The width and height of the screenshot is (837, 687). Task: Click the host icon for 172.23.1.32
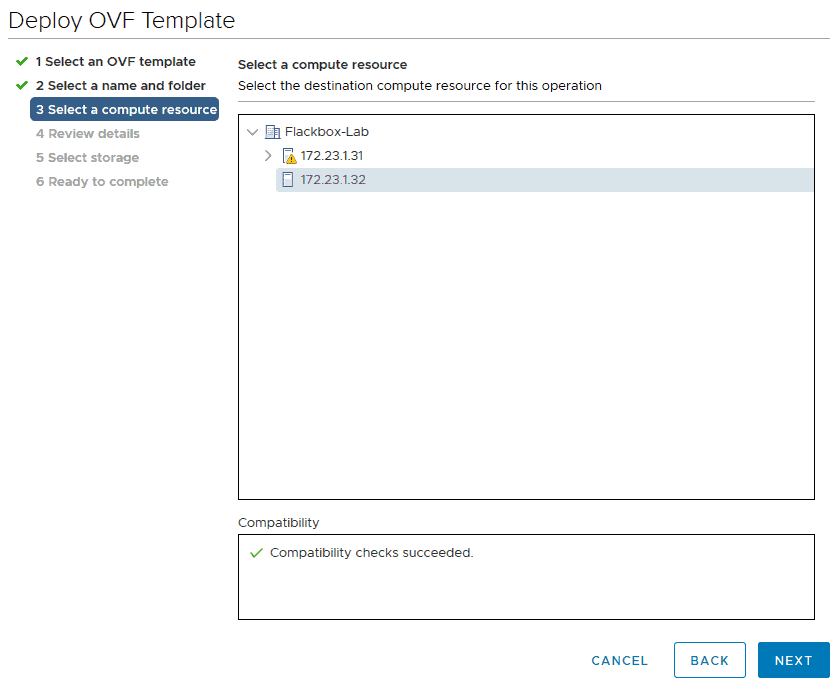(x=288, y=180)
